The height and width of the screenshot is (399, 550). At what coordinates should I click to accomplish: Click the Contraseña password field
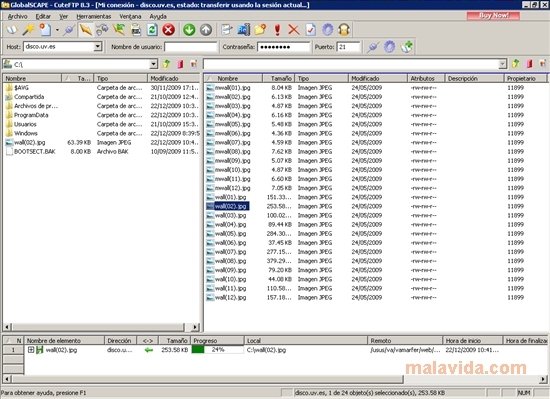point(284,47)
